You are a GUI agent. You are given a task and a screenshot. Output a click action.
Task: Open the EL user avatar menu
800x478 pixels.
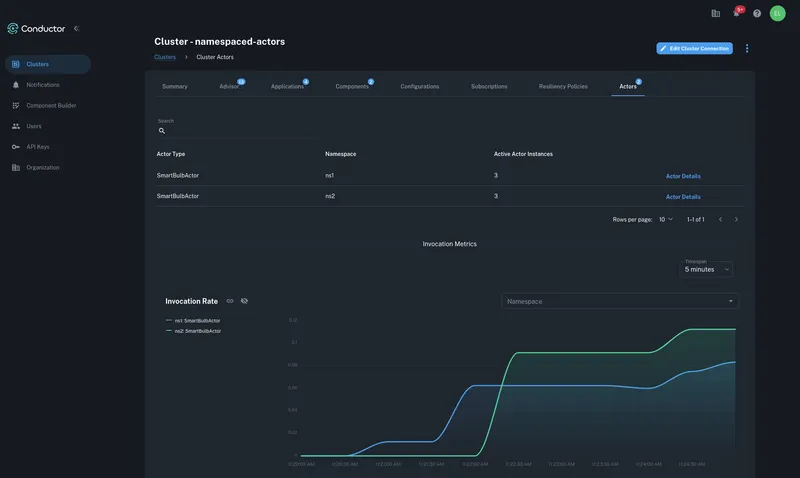pyautogui.click(x=777, y=13)
